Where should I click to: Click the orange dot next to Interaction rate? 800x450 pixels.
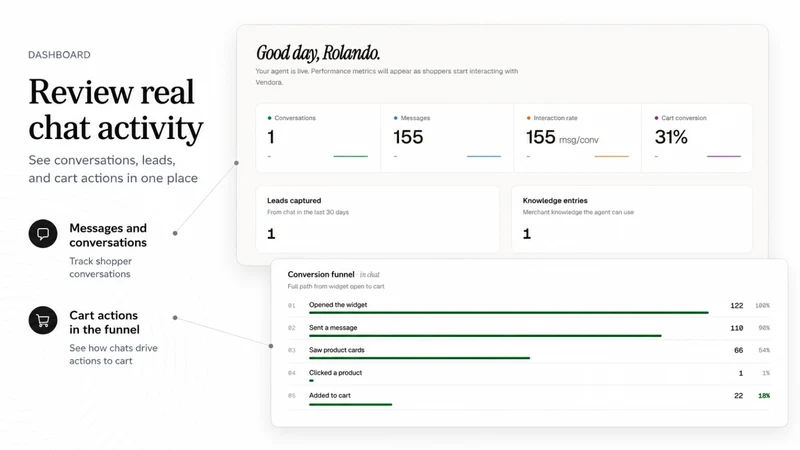point(529,118)
